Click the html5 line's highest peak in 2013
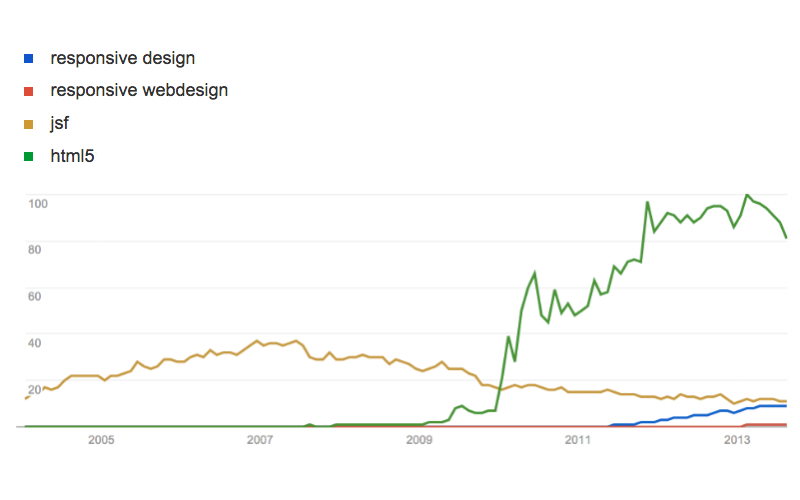 [x=747, y=195]
